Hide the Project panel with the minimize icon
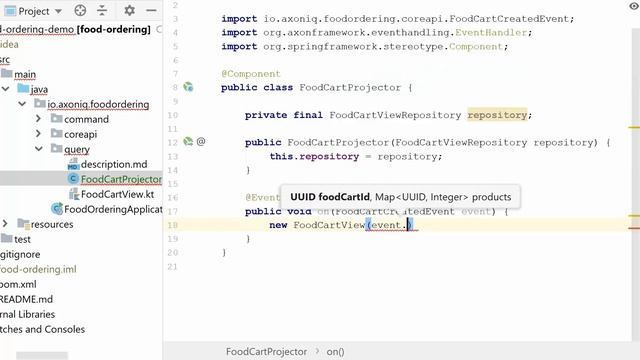 [x=151, y=10]
